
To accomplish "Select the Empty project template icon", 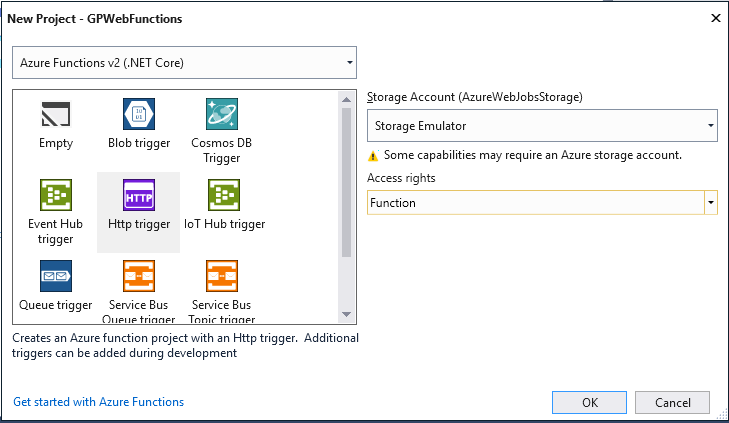I will [x=56, y=114].
